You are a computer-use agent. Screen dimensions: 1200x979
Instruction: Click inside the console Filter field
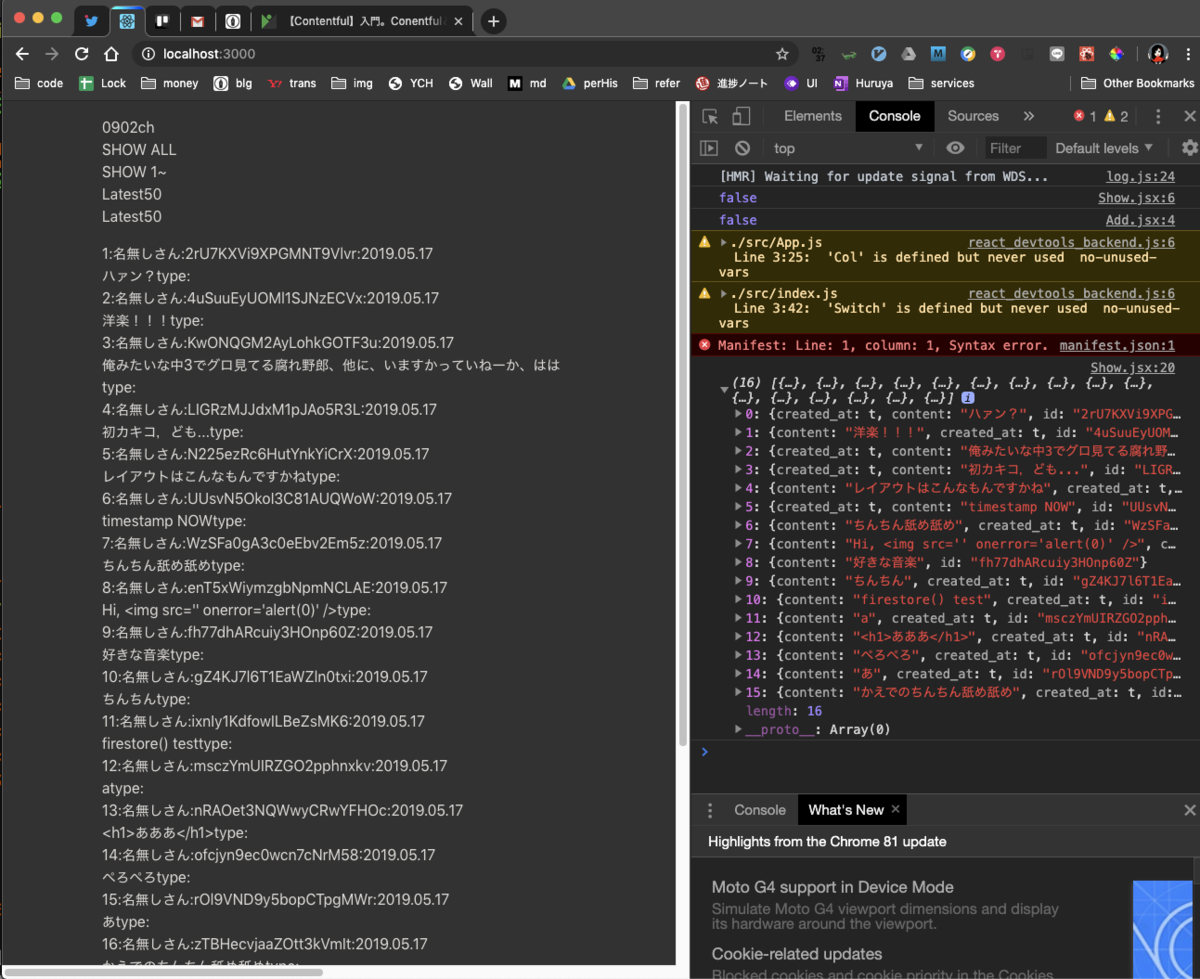1014,148
